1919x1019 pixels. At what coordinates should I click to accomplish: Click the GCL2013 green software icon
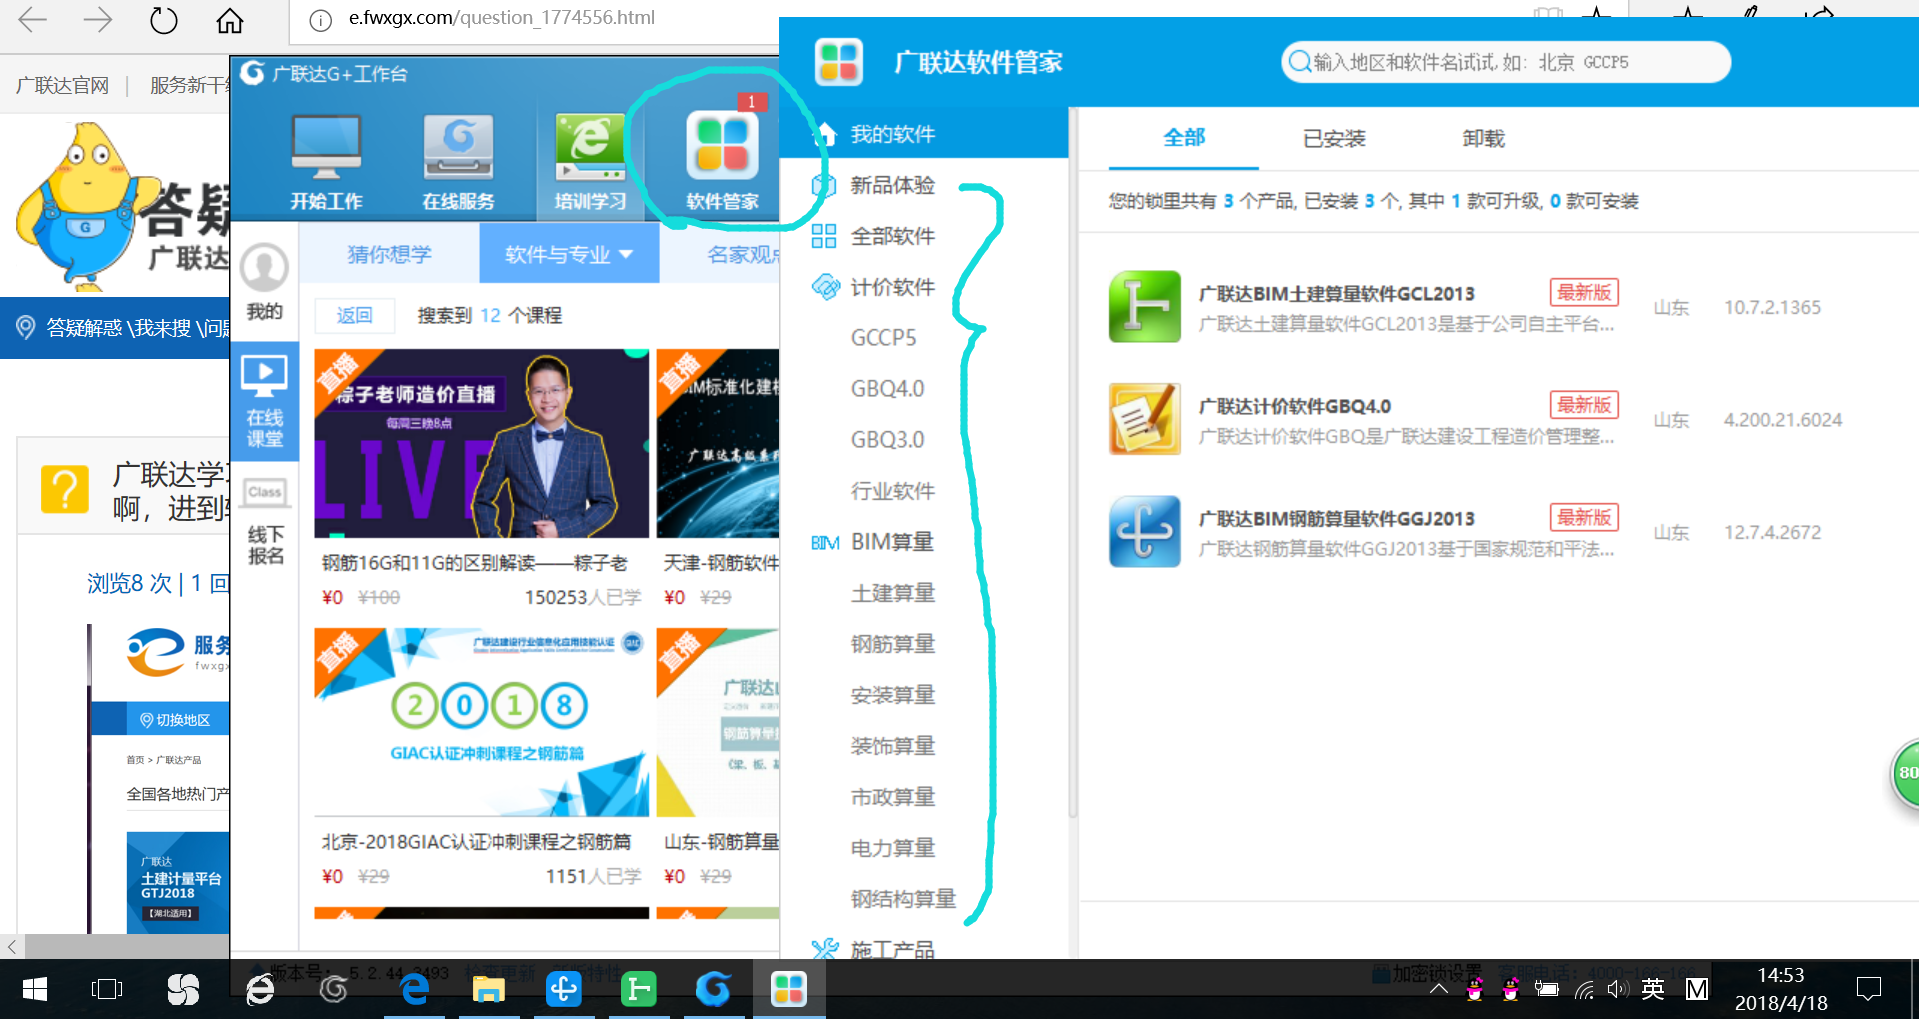click(1144, 306)
